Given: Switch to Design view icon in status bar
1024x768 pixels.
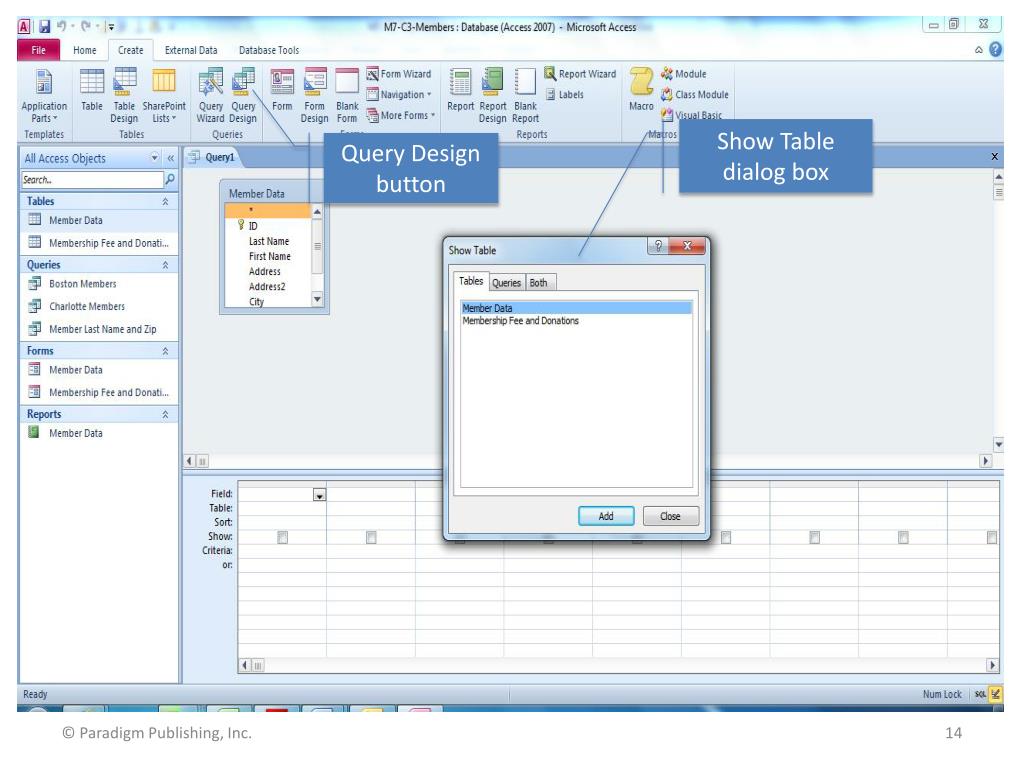Looking at the screenshot, I should [995, 694].
